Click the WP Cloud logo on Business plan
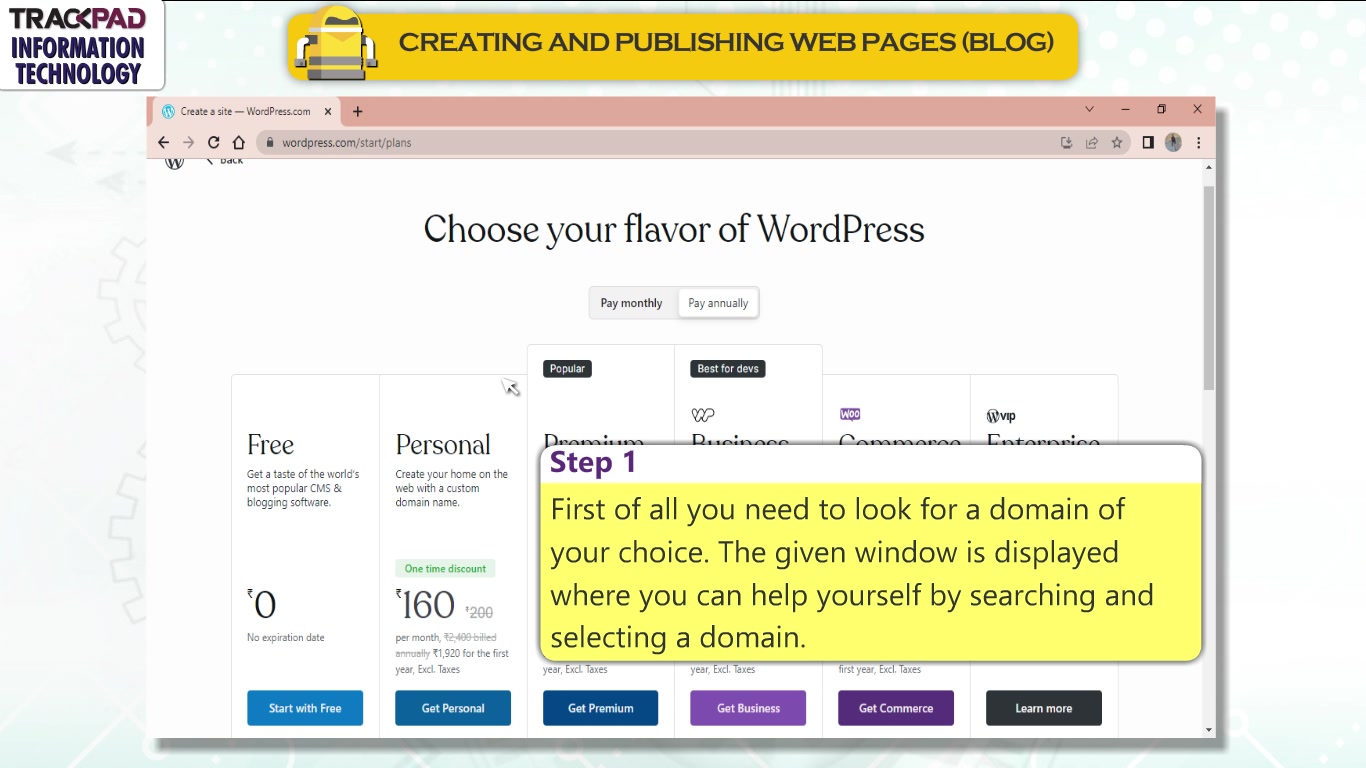 coord(703,415)
